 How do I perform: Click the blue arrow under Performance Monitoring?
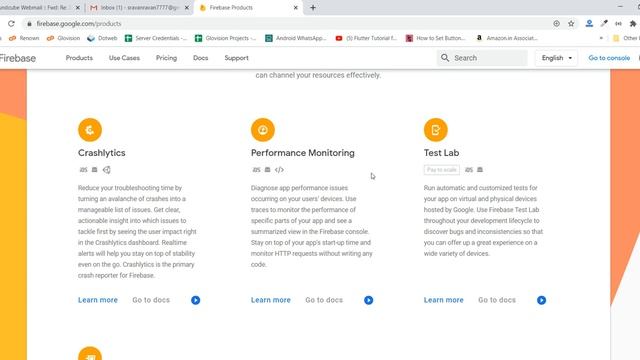coord(369,300)
